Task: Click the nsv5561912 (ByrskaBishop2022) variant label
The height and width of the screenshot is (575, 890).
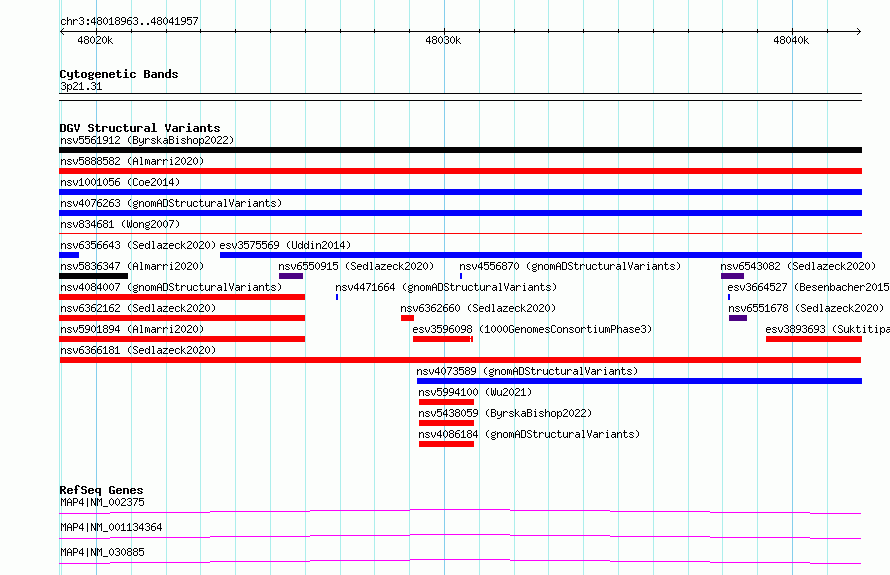Action: 147,140
